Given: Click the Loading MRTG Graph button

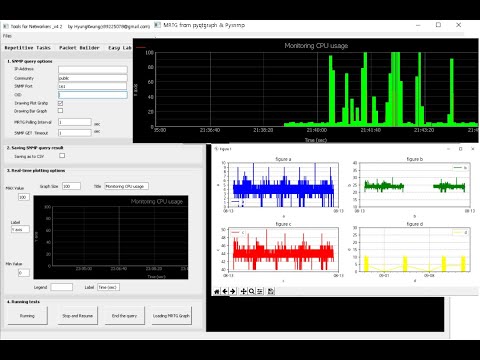Looking at the screenshot, I should click(171, 316).
